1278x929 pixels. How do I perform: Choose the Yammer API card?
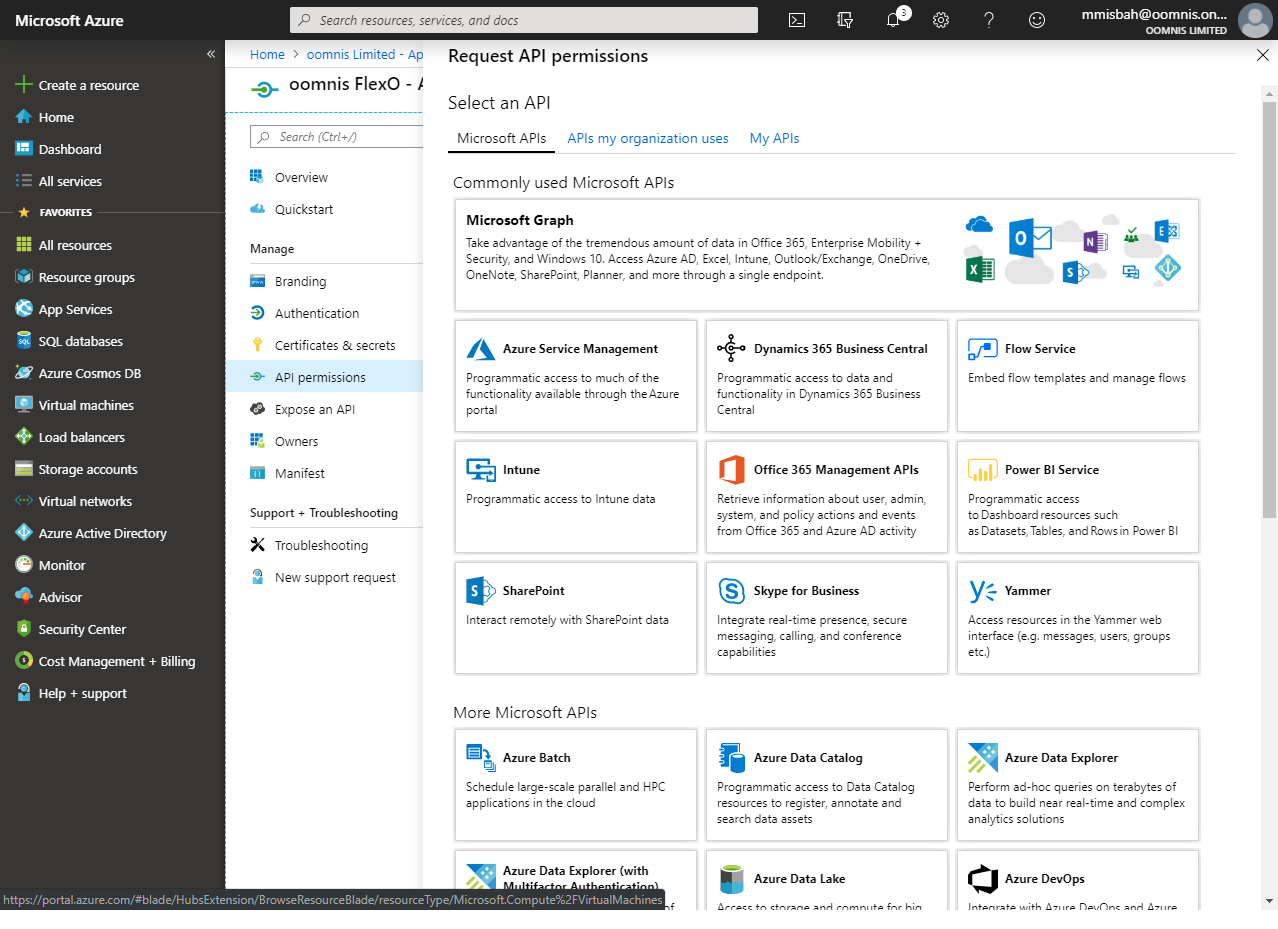point(1078,618)
